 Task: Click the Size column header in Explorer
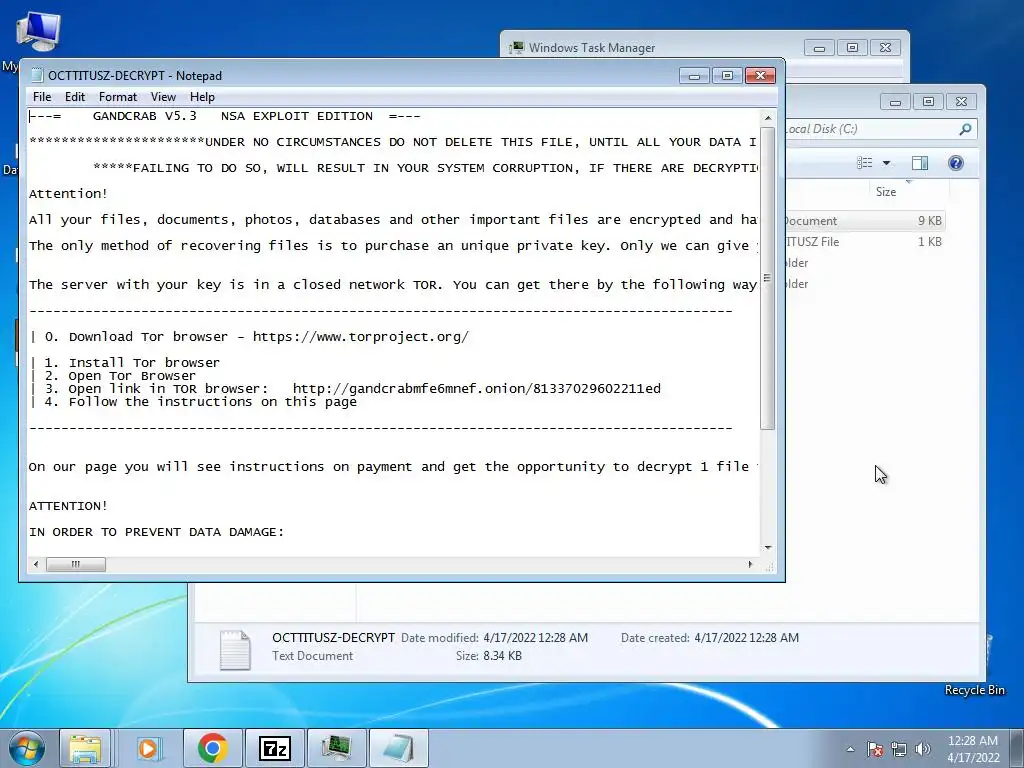pos(886,192)
